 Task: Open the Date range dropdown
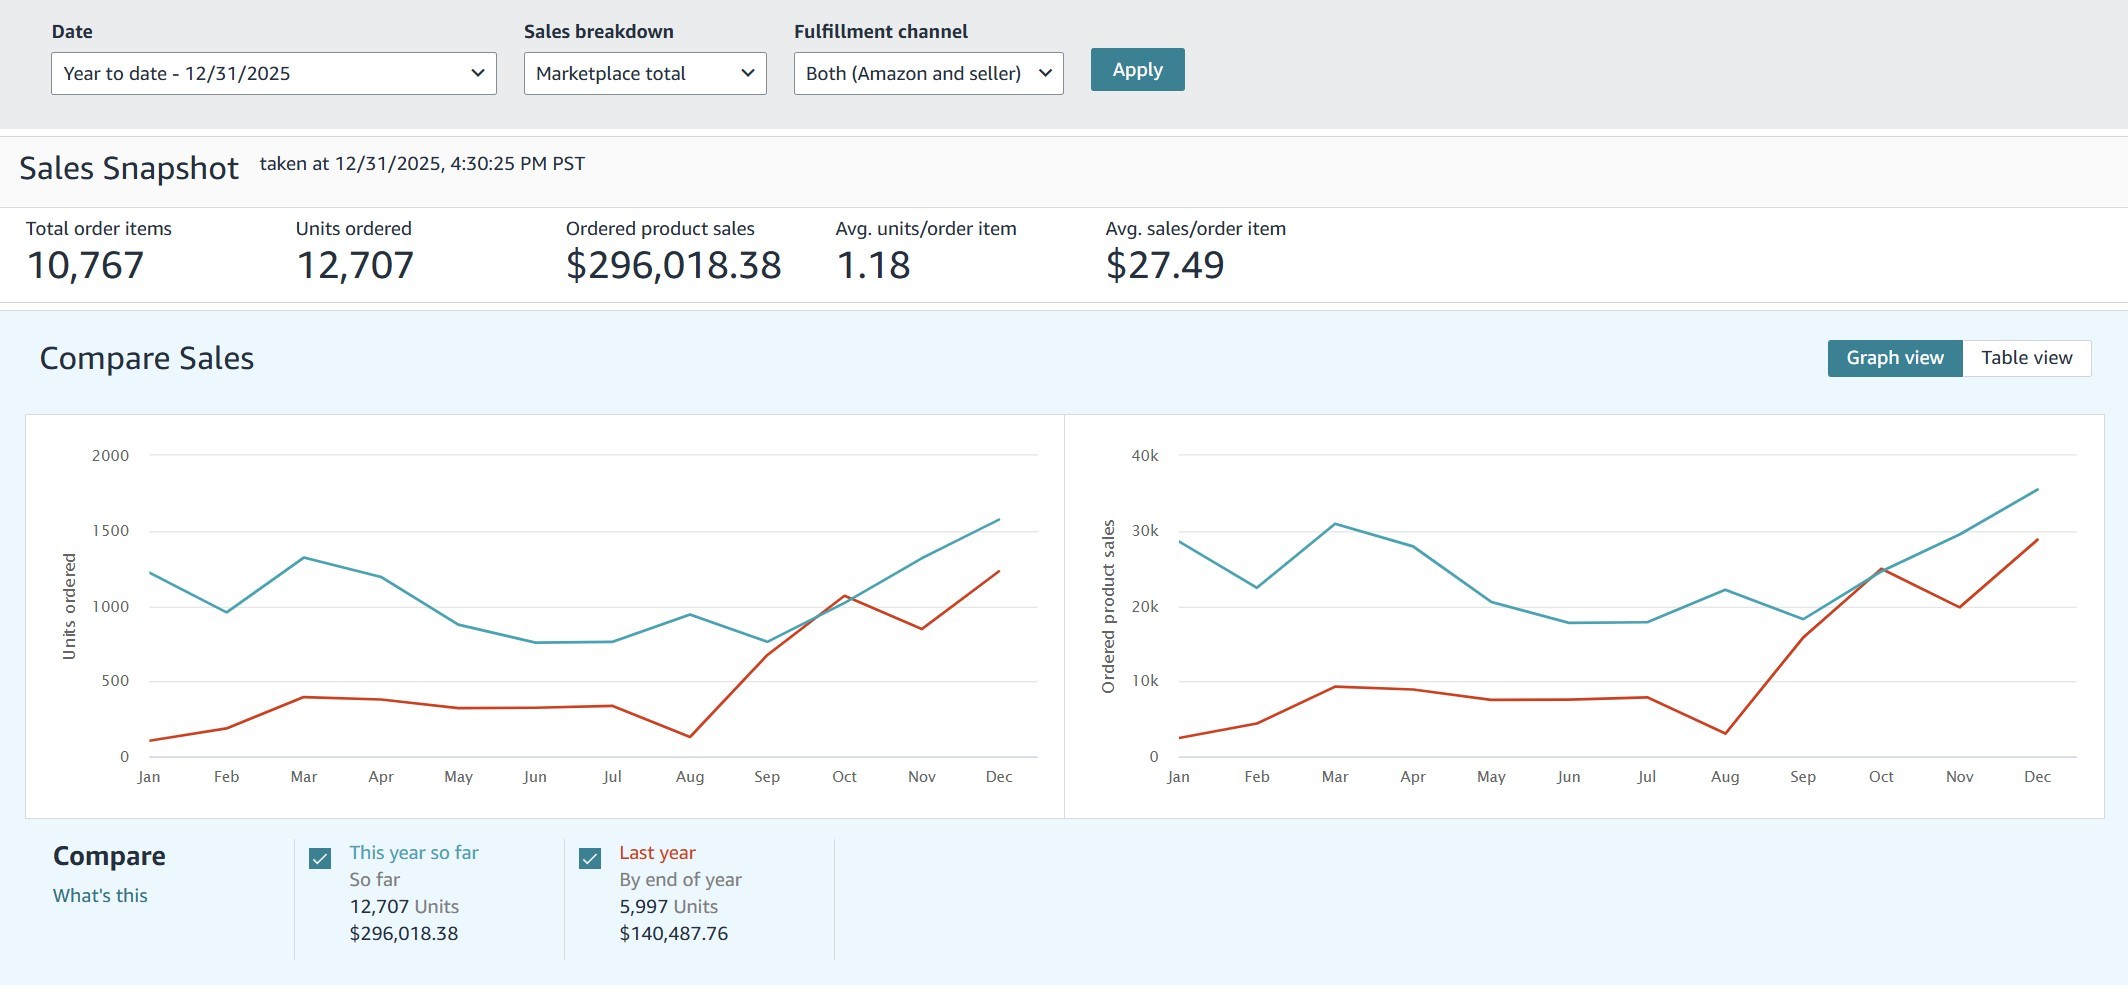click(x=273, y=73)
